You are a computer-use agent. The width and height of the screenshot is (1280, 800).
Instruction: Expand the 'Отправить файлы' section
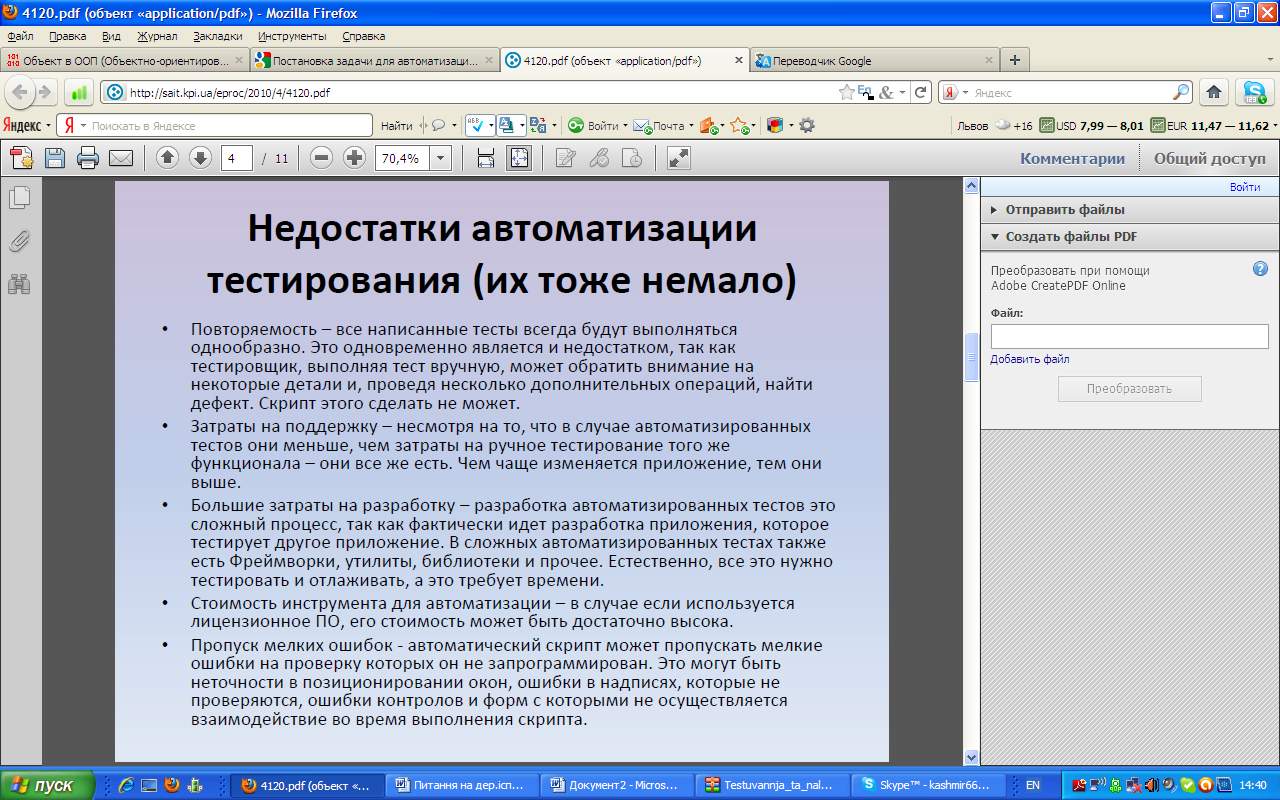1064,210
